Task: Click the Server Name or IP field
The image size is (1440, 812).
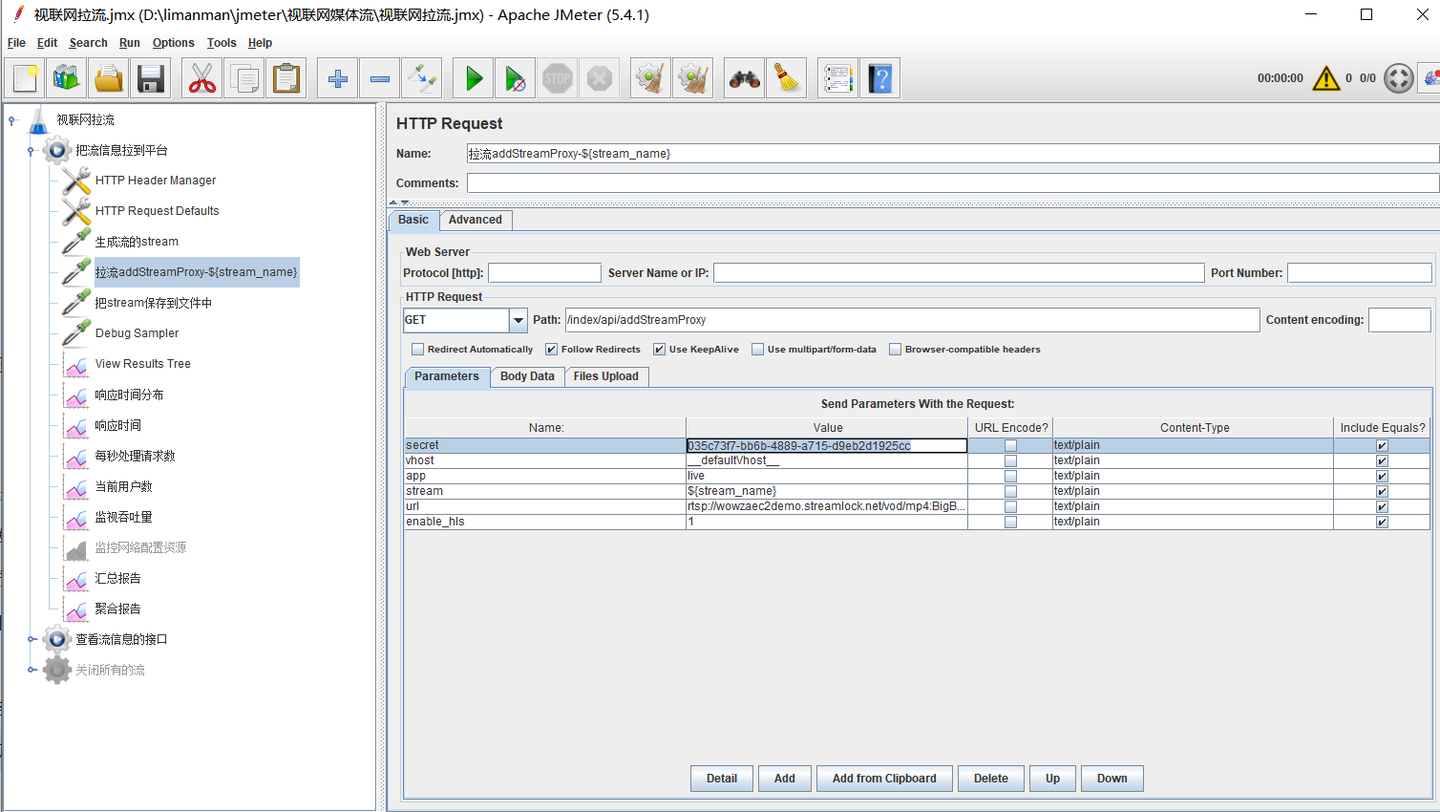Action: tap(958, 273)
